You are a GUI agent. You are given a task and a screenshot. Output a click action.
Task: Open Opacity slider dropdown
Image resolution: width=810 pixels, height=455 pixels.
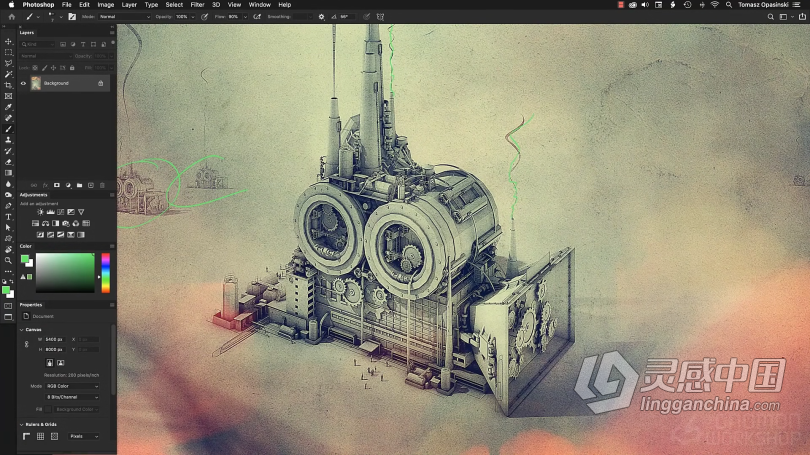pyautogui.click(x=193, y=17)
